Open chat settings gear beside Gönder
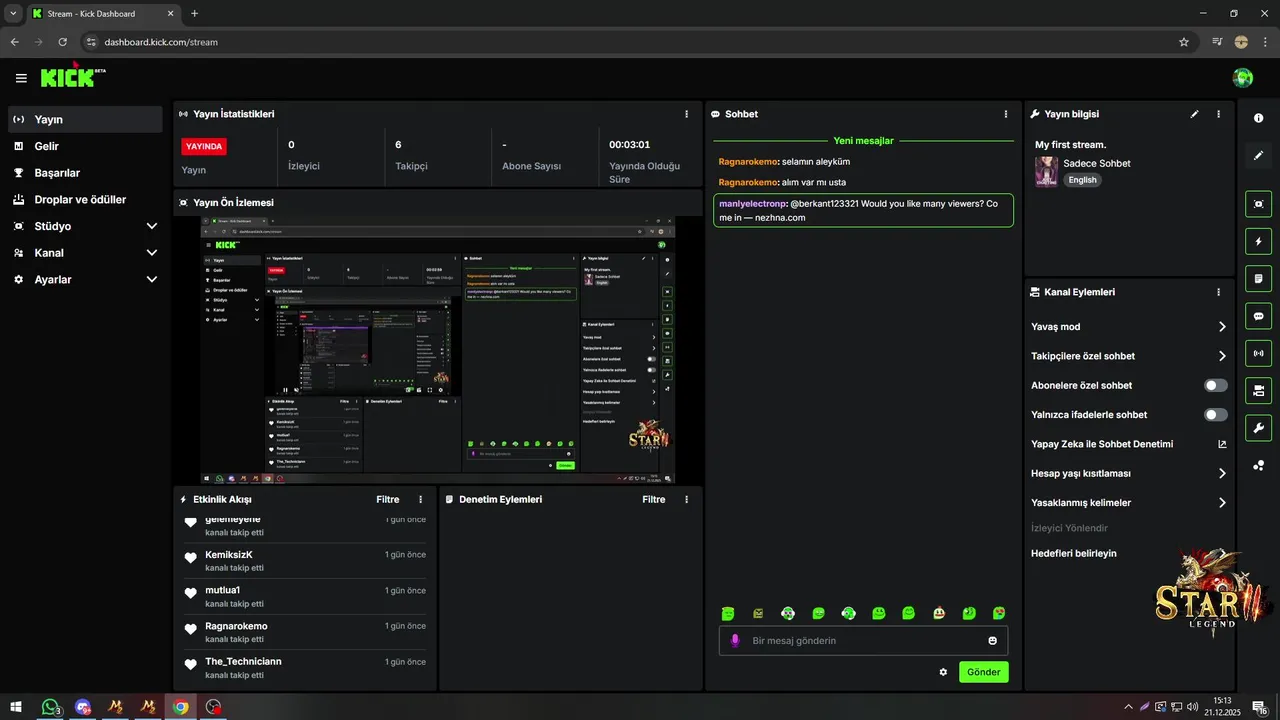1280x720 pixels. click(943, 672)
